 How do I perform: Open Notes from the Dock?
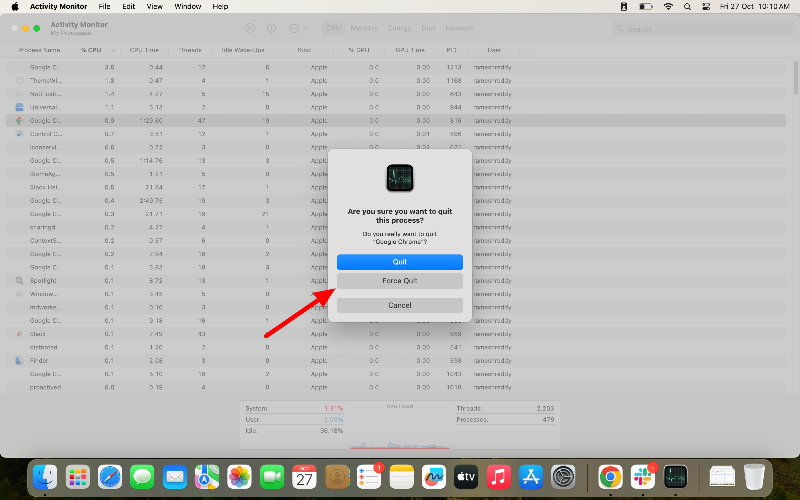(402, 478)
